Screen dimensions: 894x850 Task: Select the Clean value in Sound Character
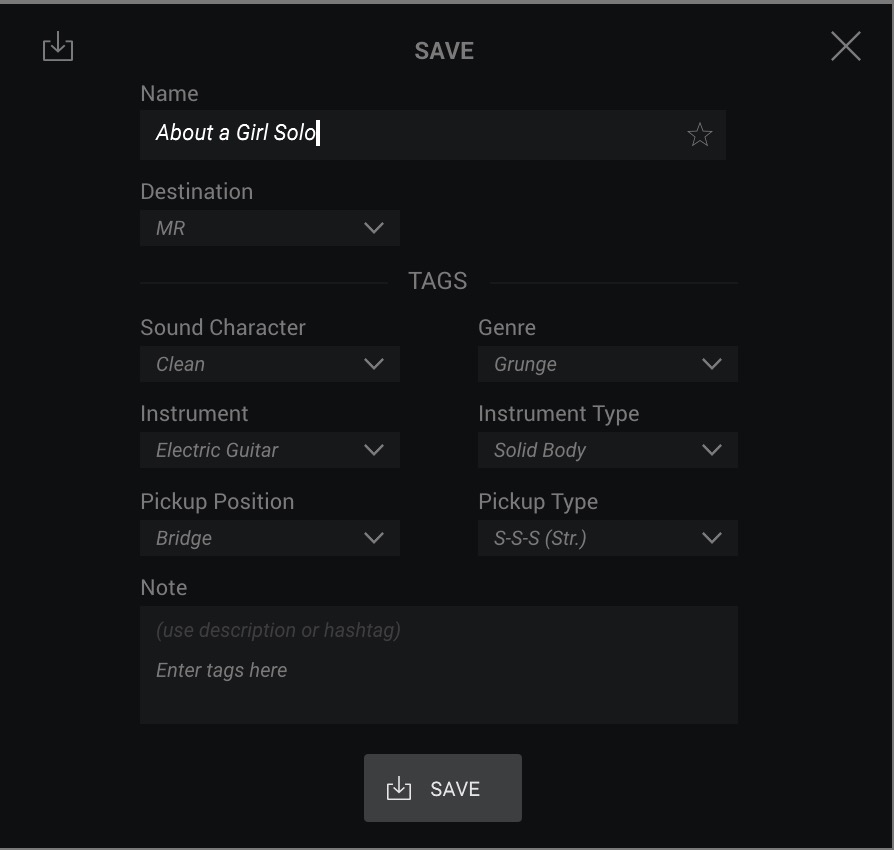[x=180, y=364]
